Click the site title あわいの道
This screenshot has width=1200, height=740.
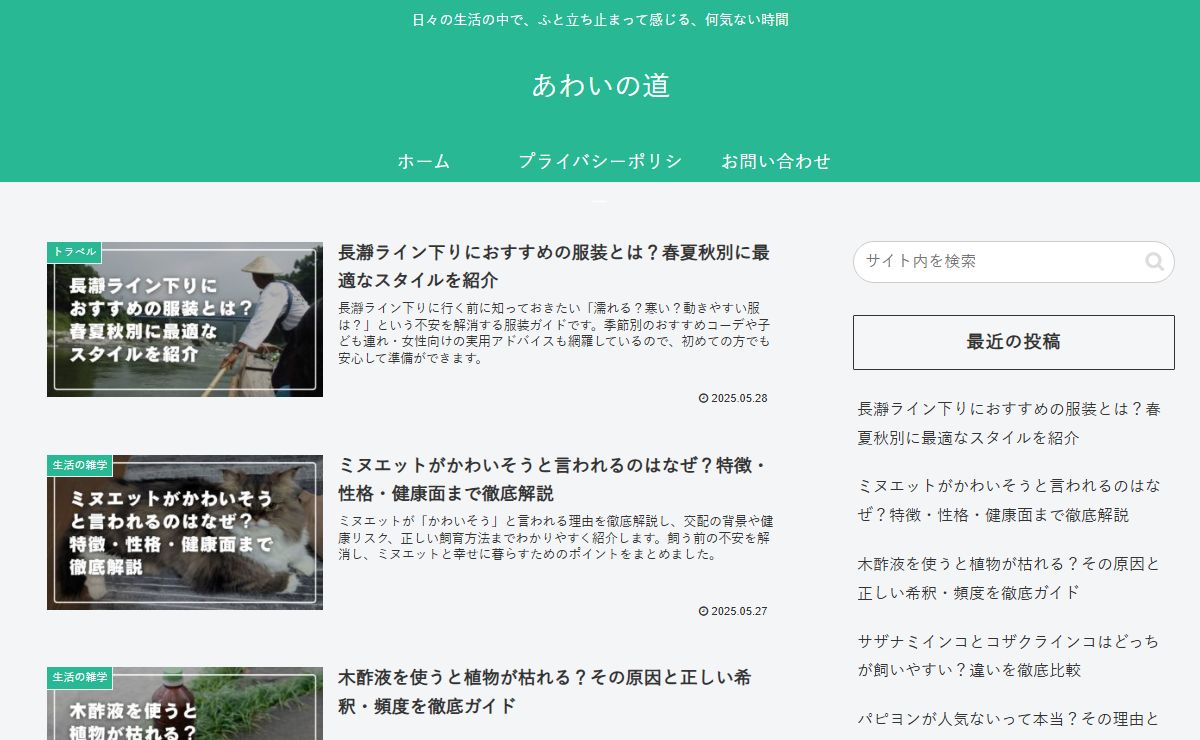coord(600,85)
